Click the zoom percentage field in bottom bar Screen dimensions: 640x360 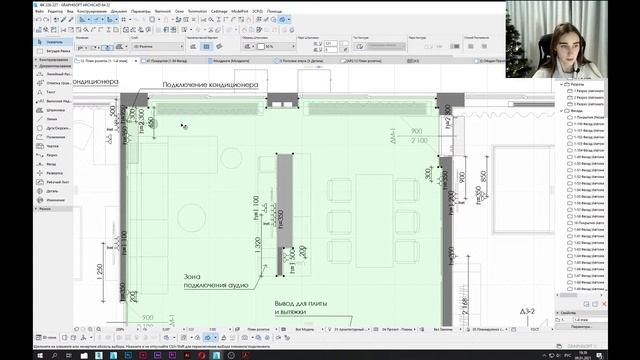pos(120,329)
